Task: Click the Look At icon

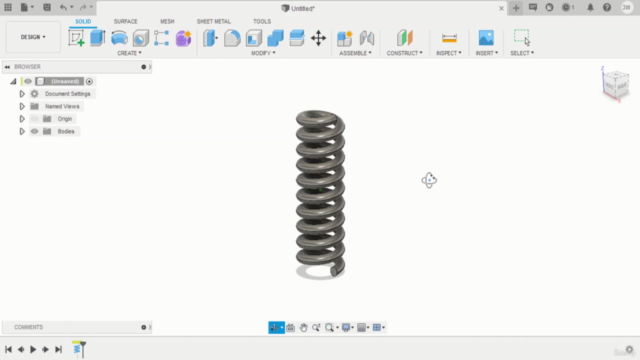Action: click(291, 327)
